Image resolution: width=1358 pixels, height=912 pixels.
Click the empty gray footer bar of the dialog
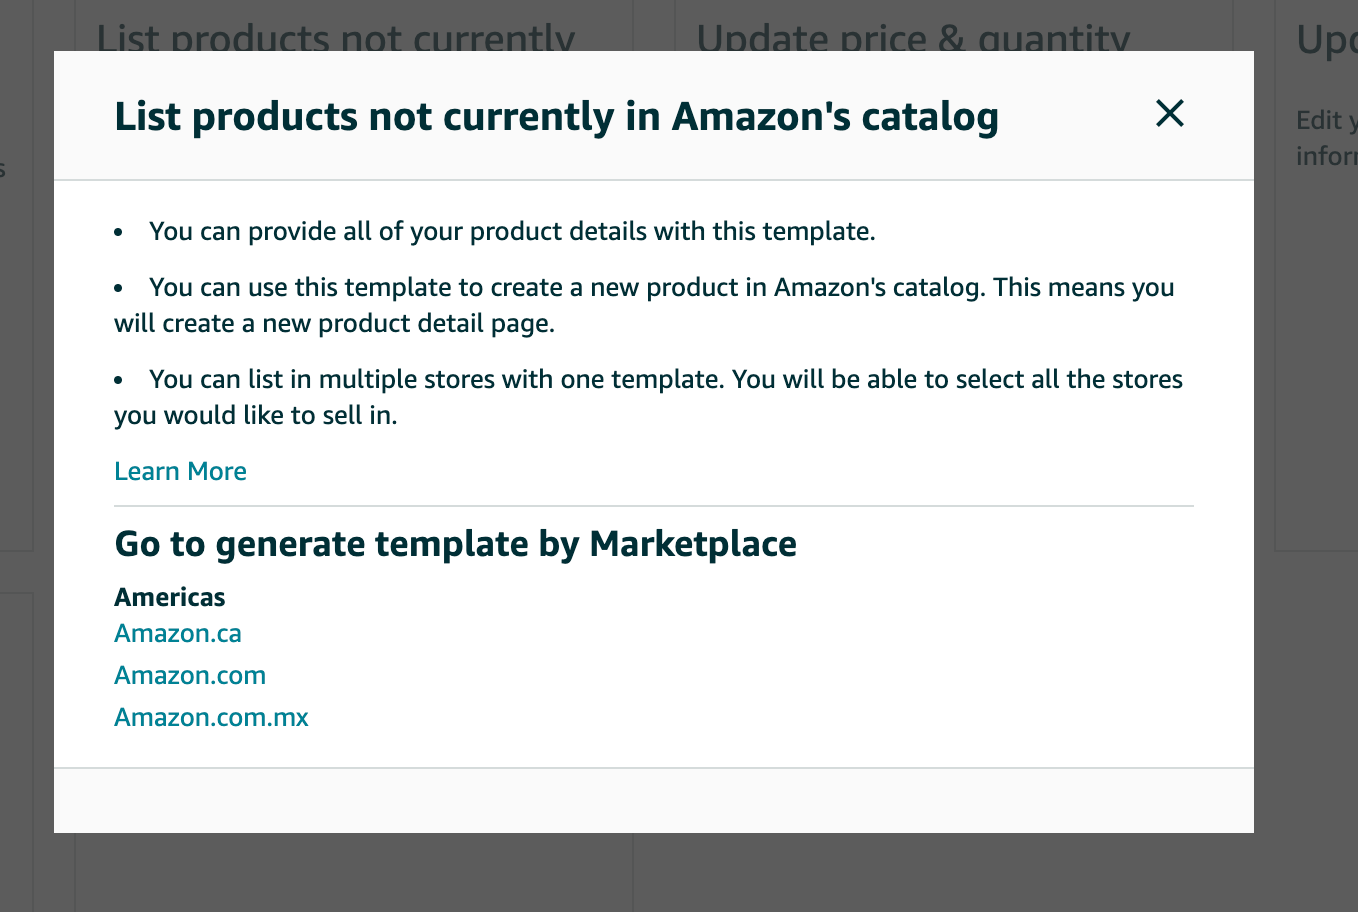(654, 800)
